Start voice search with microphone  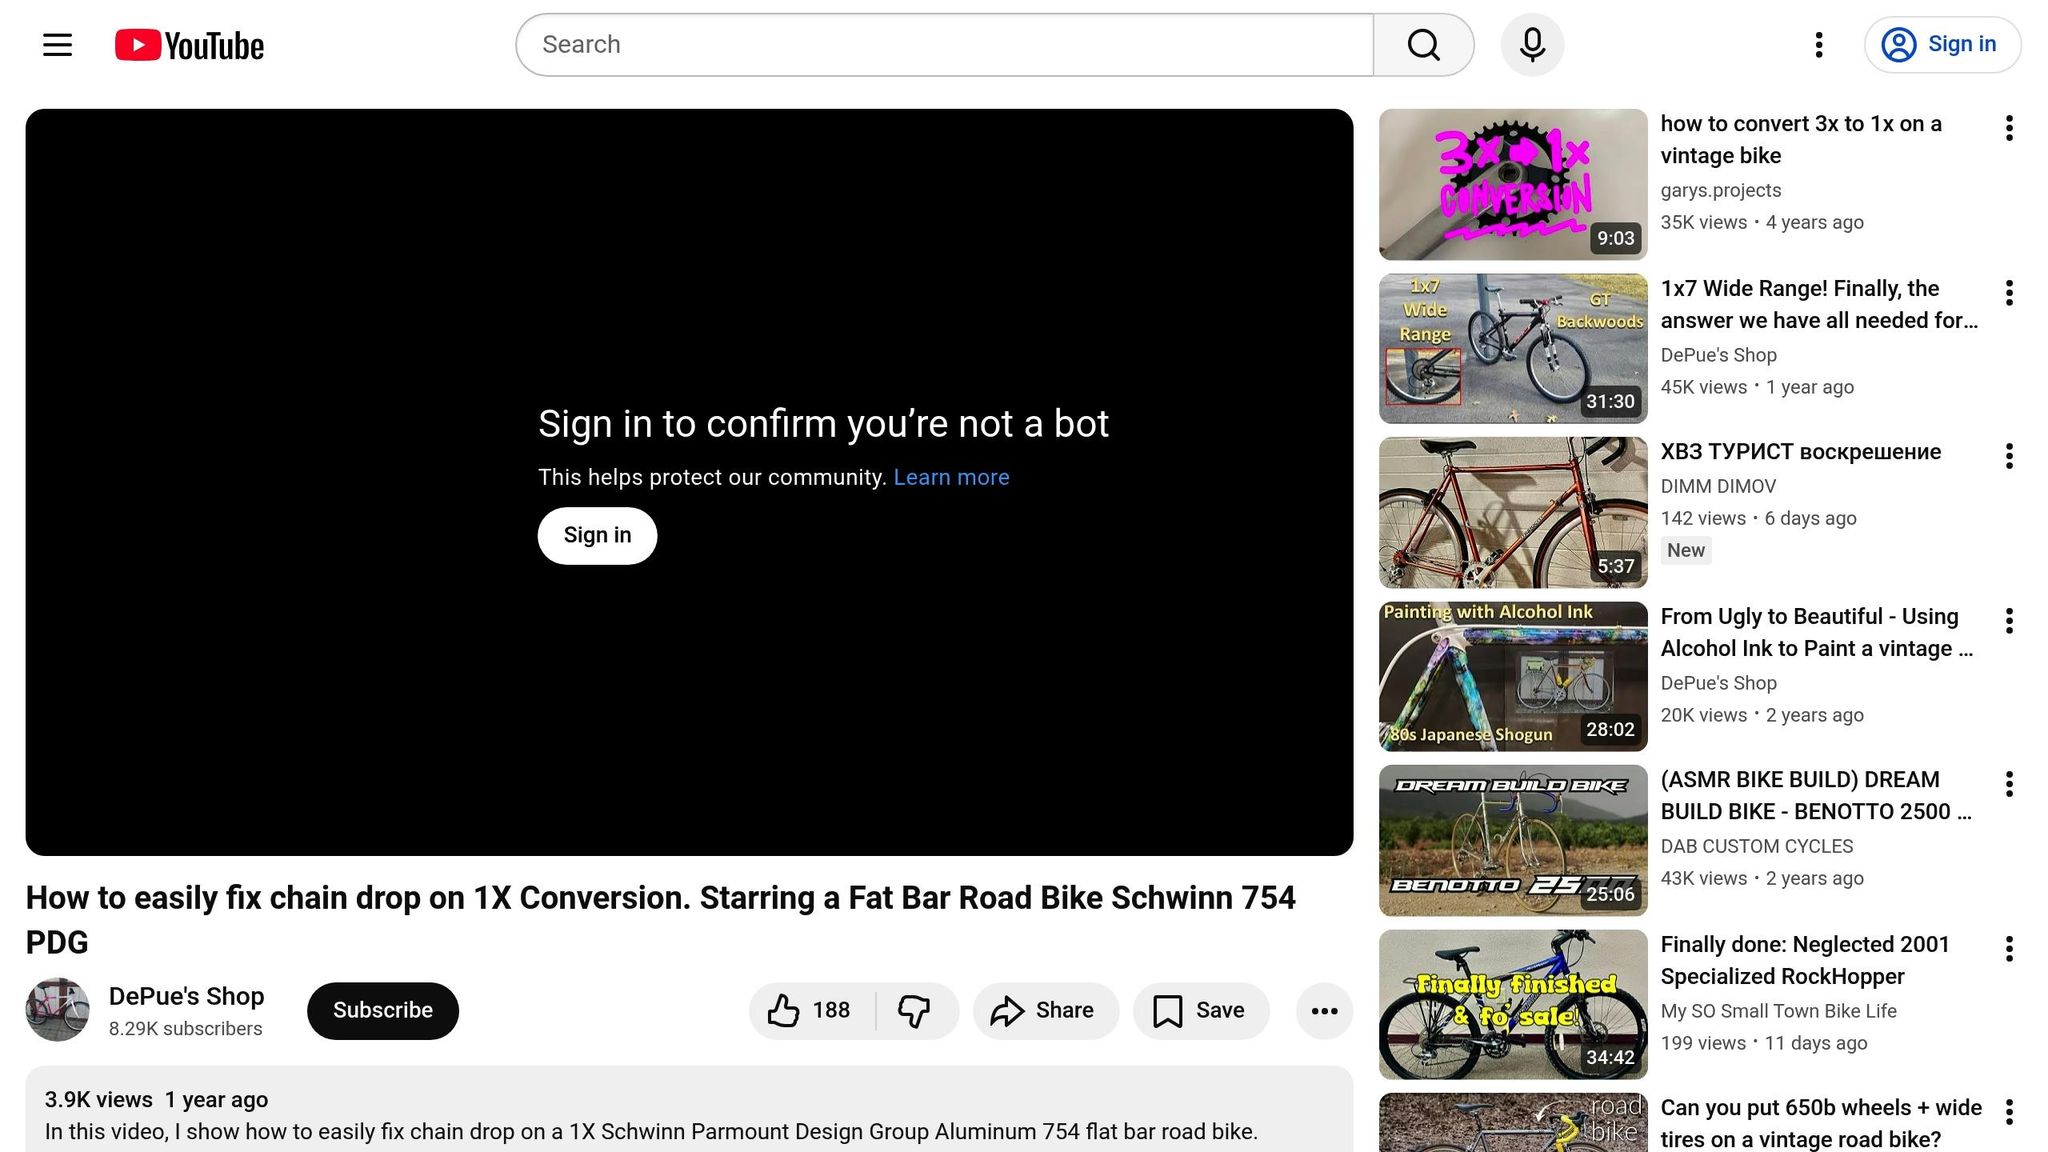point(1532,45)
